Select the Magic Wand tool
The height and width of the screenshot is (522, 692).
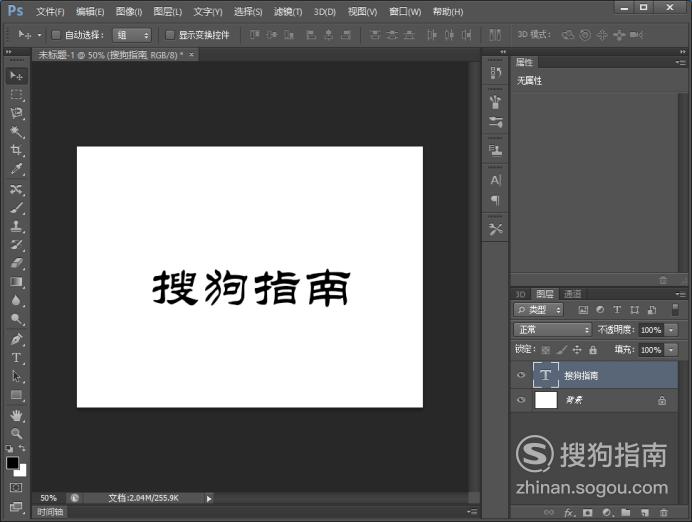tap(16, 131)
